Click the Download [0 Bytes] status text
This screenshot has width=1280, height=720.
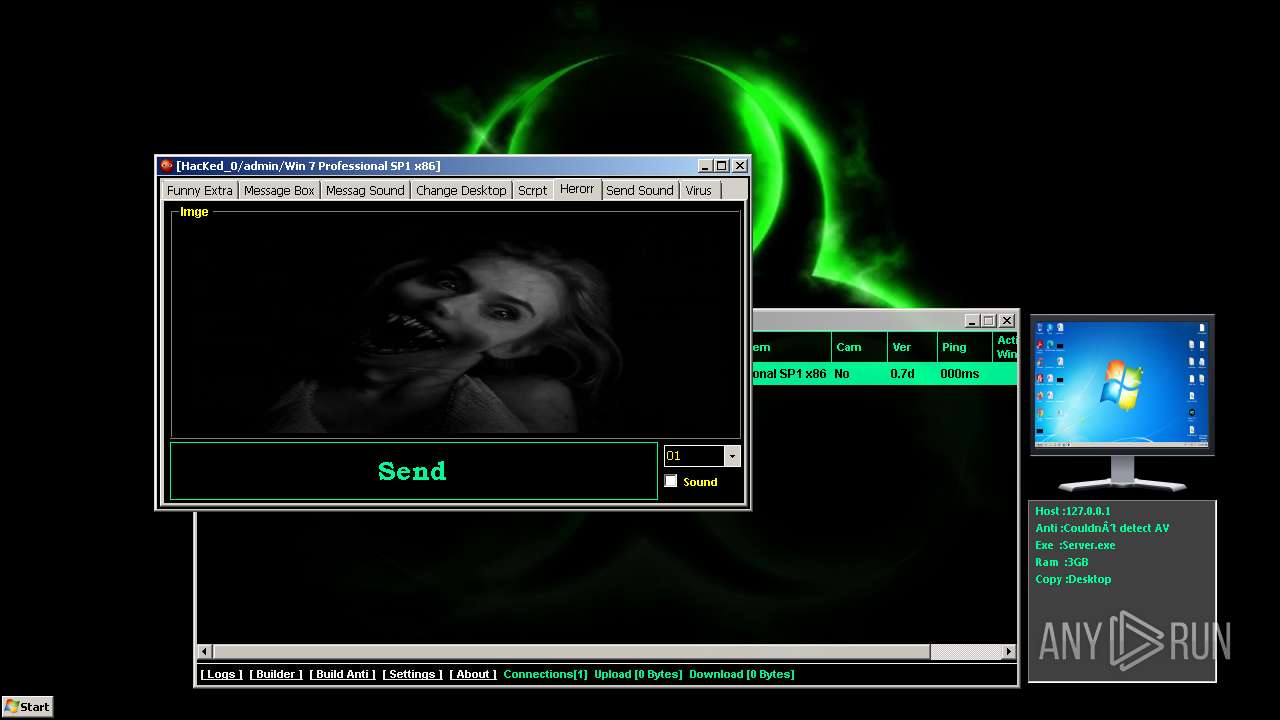[742, 674]
